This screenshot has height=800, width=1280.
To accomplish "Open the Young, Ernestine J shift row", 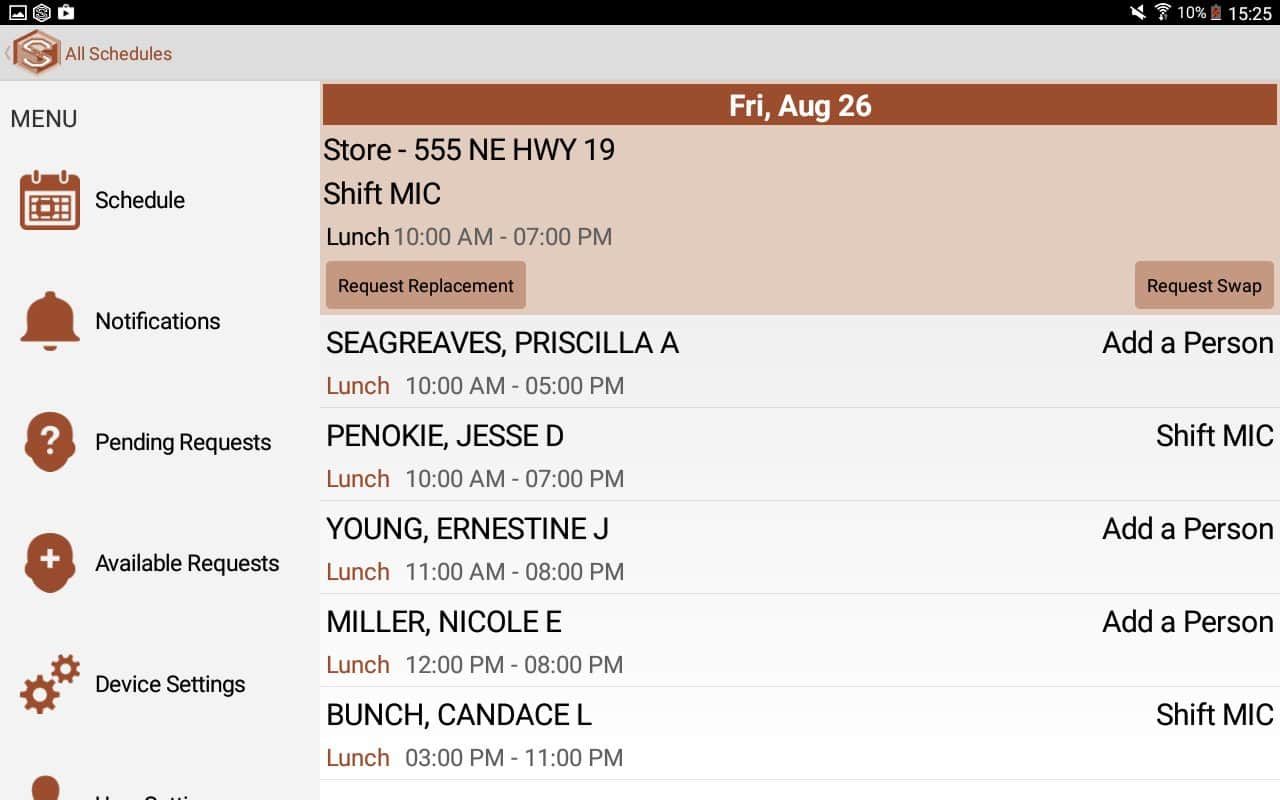I will point(798,548).
